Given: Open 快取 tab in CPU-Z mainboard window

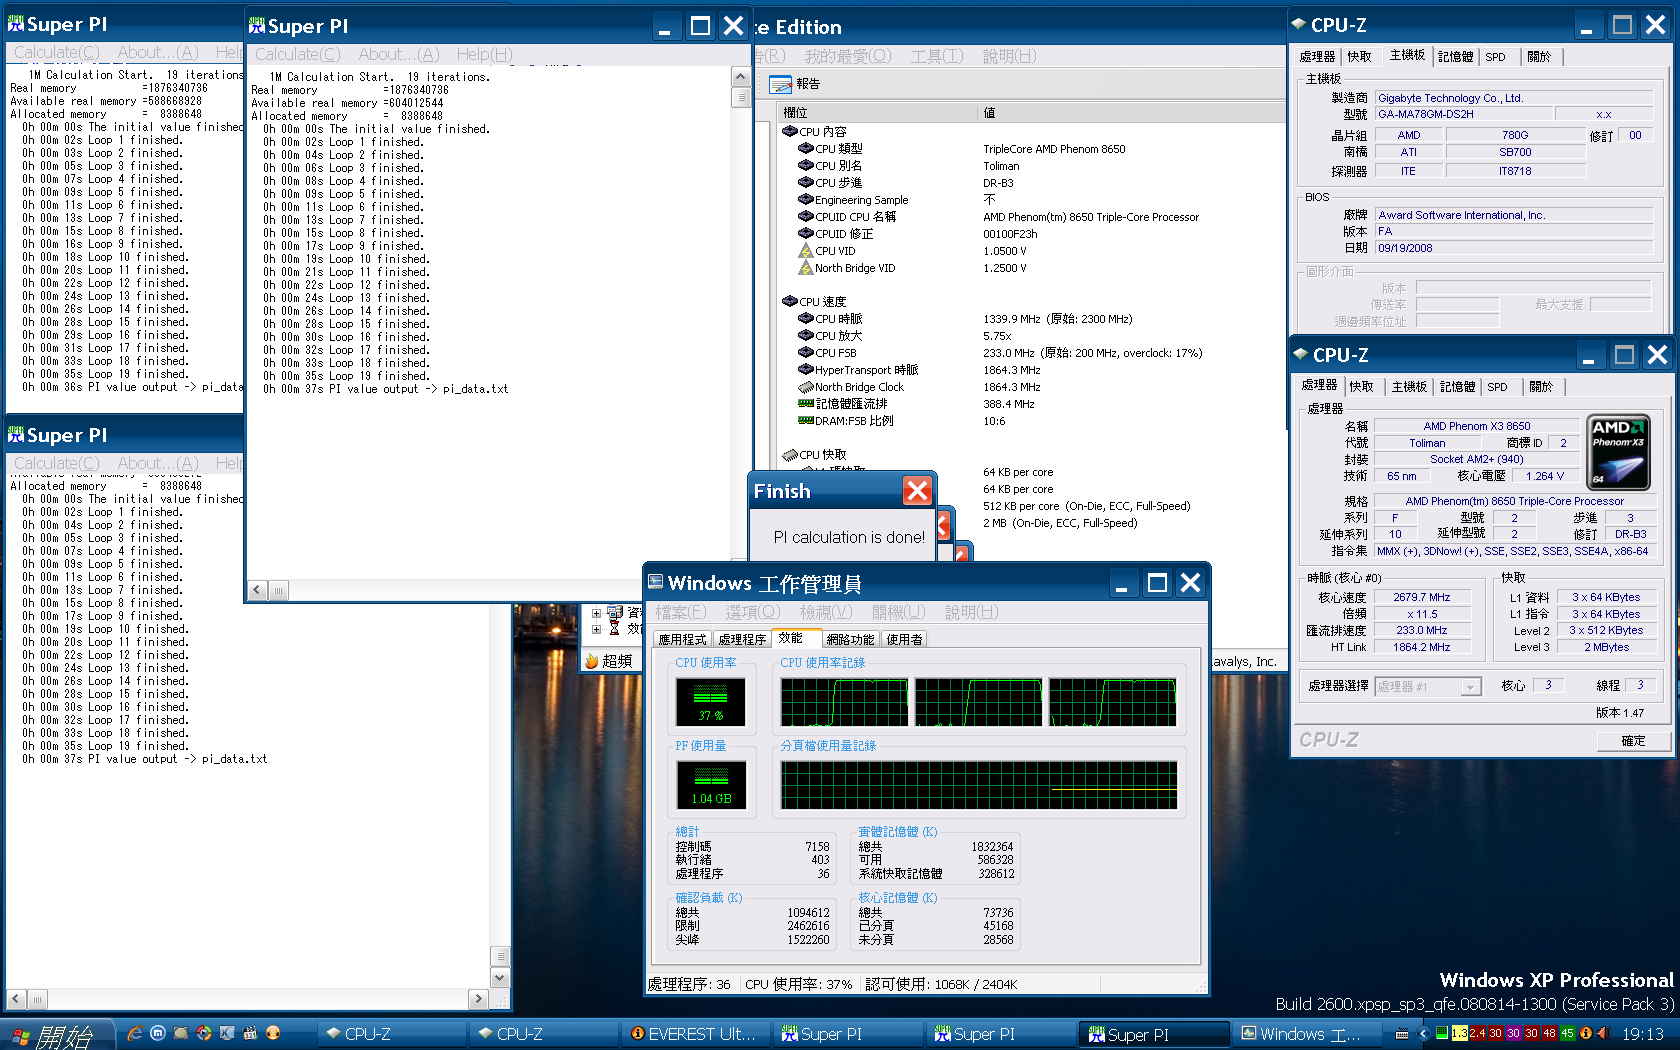Looking at the screenshot, I should (x=1359, y=57).
